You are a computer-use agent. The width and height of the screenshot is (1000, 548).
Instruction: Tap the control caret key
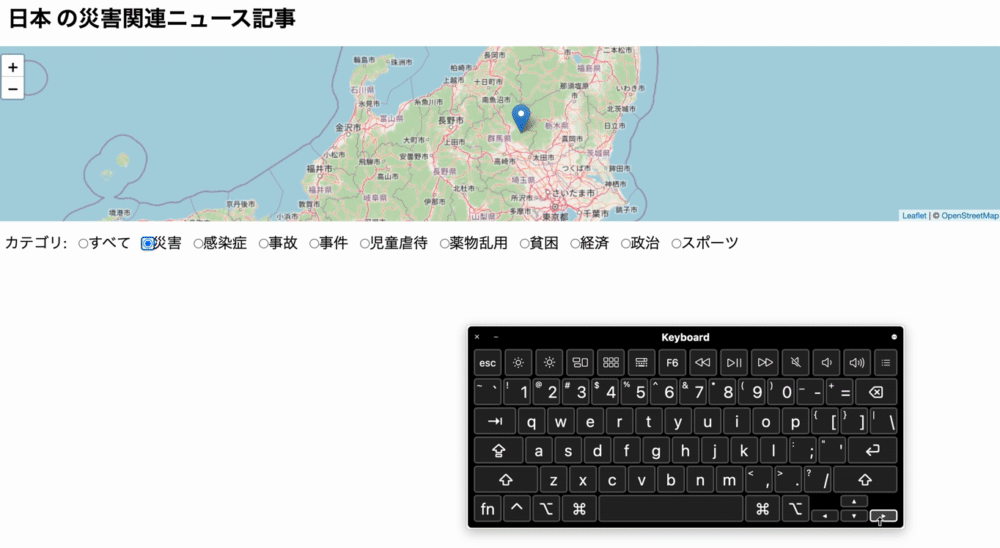517,508
